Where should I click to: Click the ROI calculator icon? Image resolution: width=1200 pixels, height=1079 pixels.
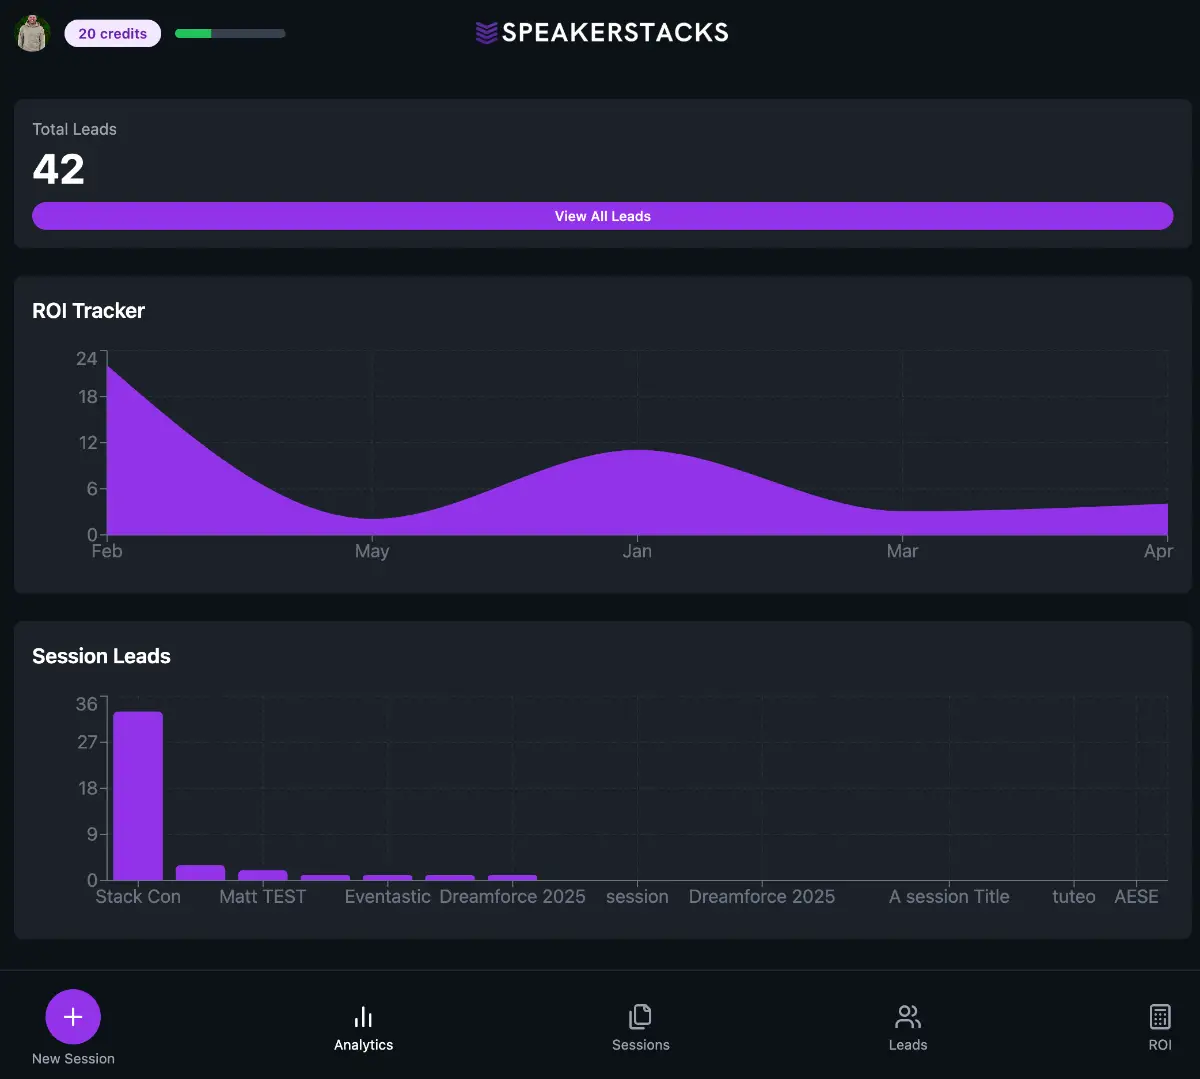pos(1159,1017)
